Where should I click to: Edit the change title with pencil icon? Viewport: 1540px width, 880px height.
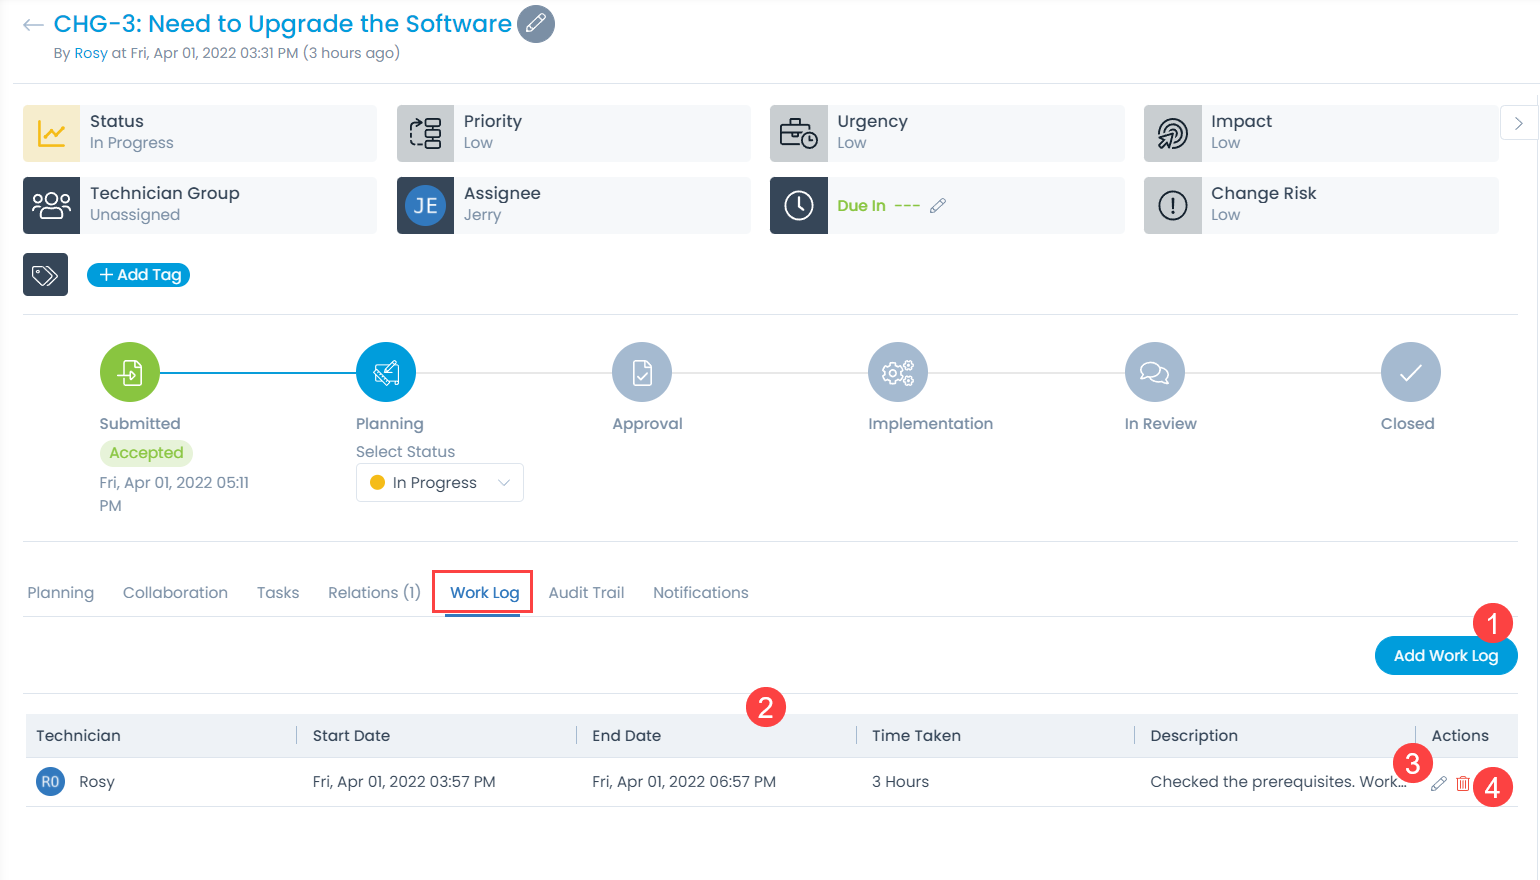pyautogui.click(x=536, y=24)
